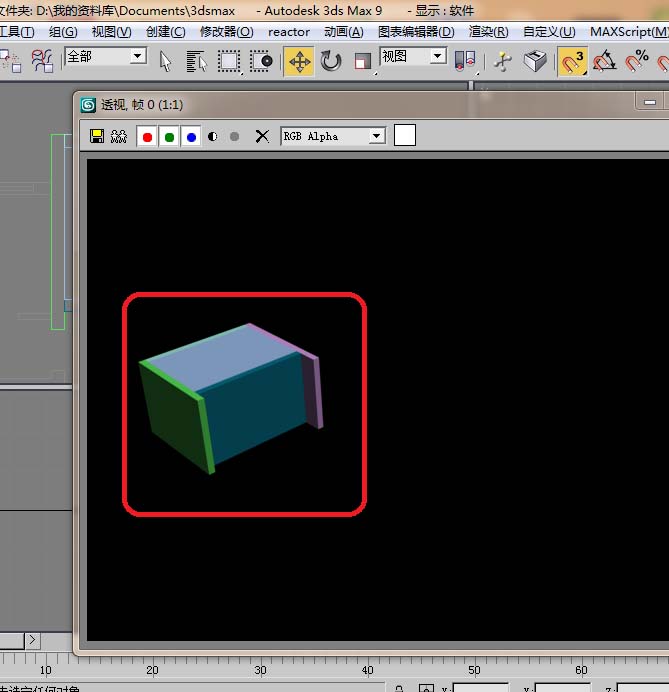
Task: Choose the Rectangular Selection Region tool
Action: [229, 61]
